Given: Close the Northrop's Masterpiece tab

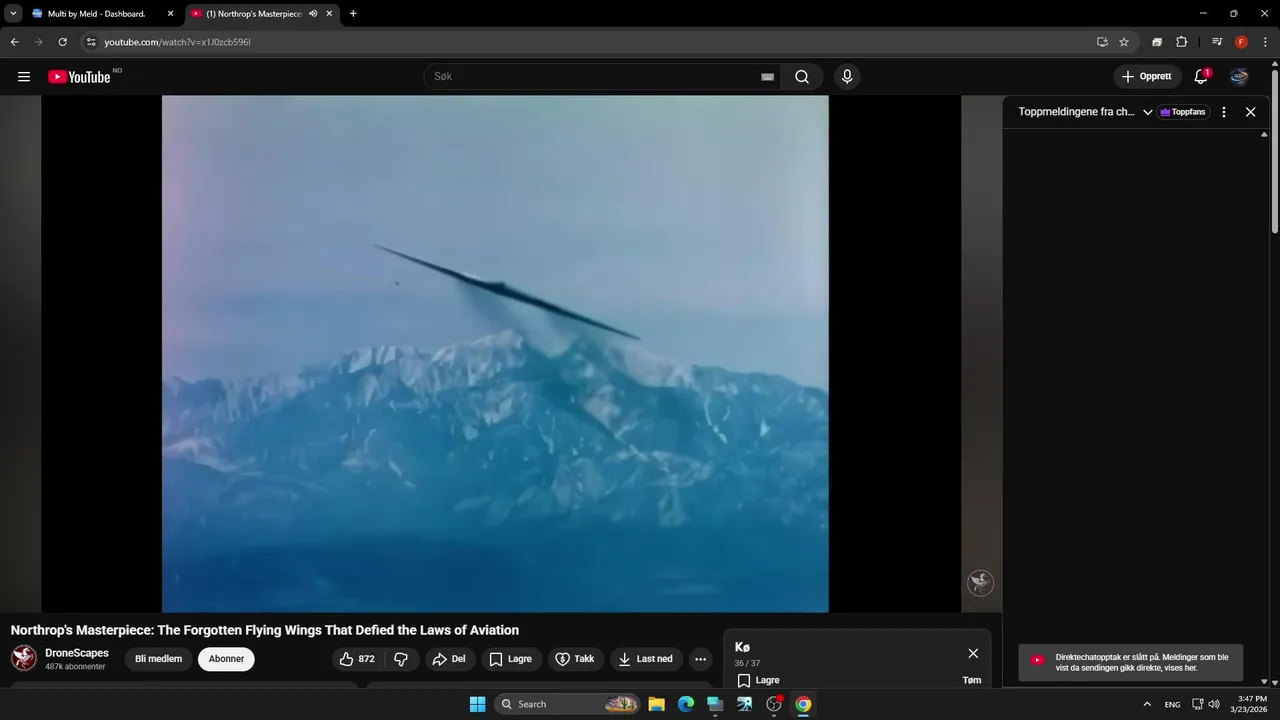Looking at the screenshot, I should tap(329, 14).
